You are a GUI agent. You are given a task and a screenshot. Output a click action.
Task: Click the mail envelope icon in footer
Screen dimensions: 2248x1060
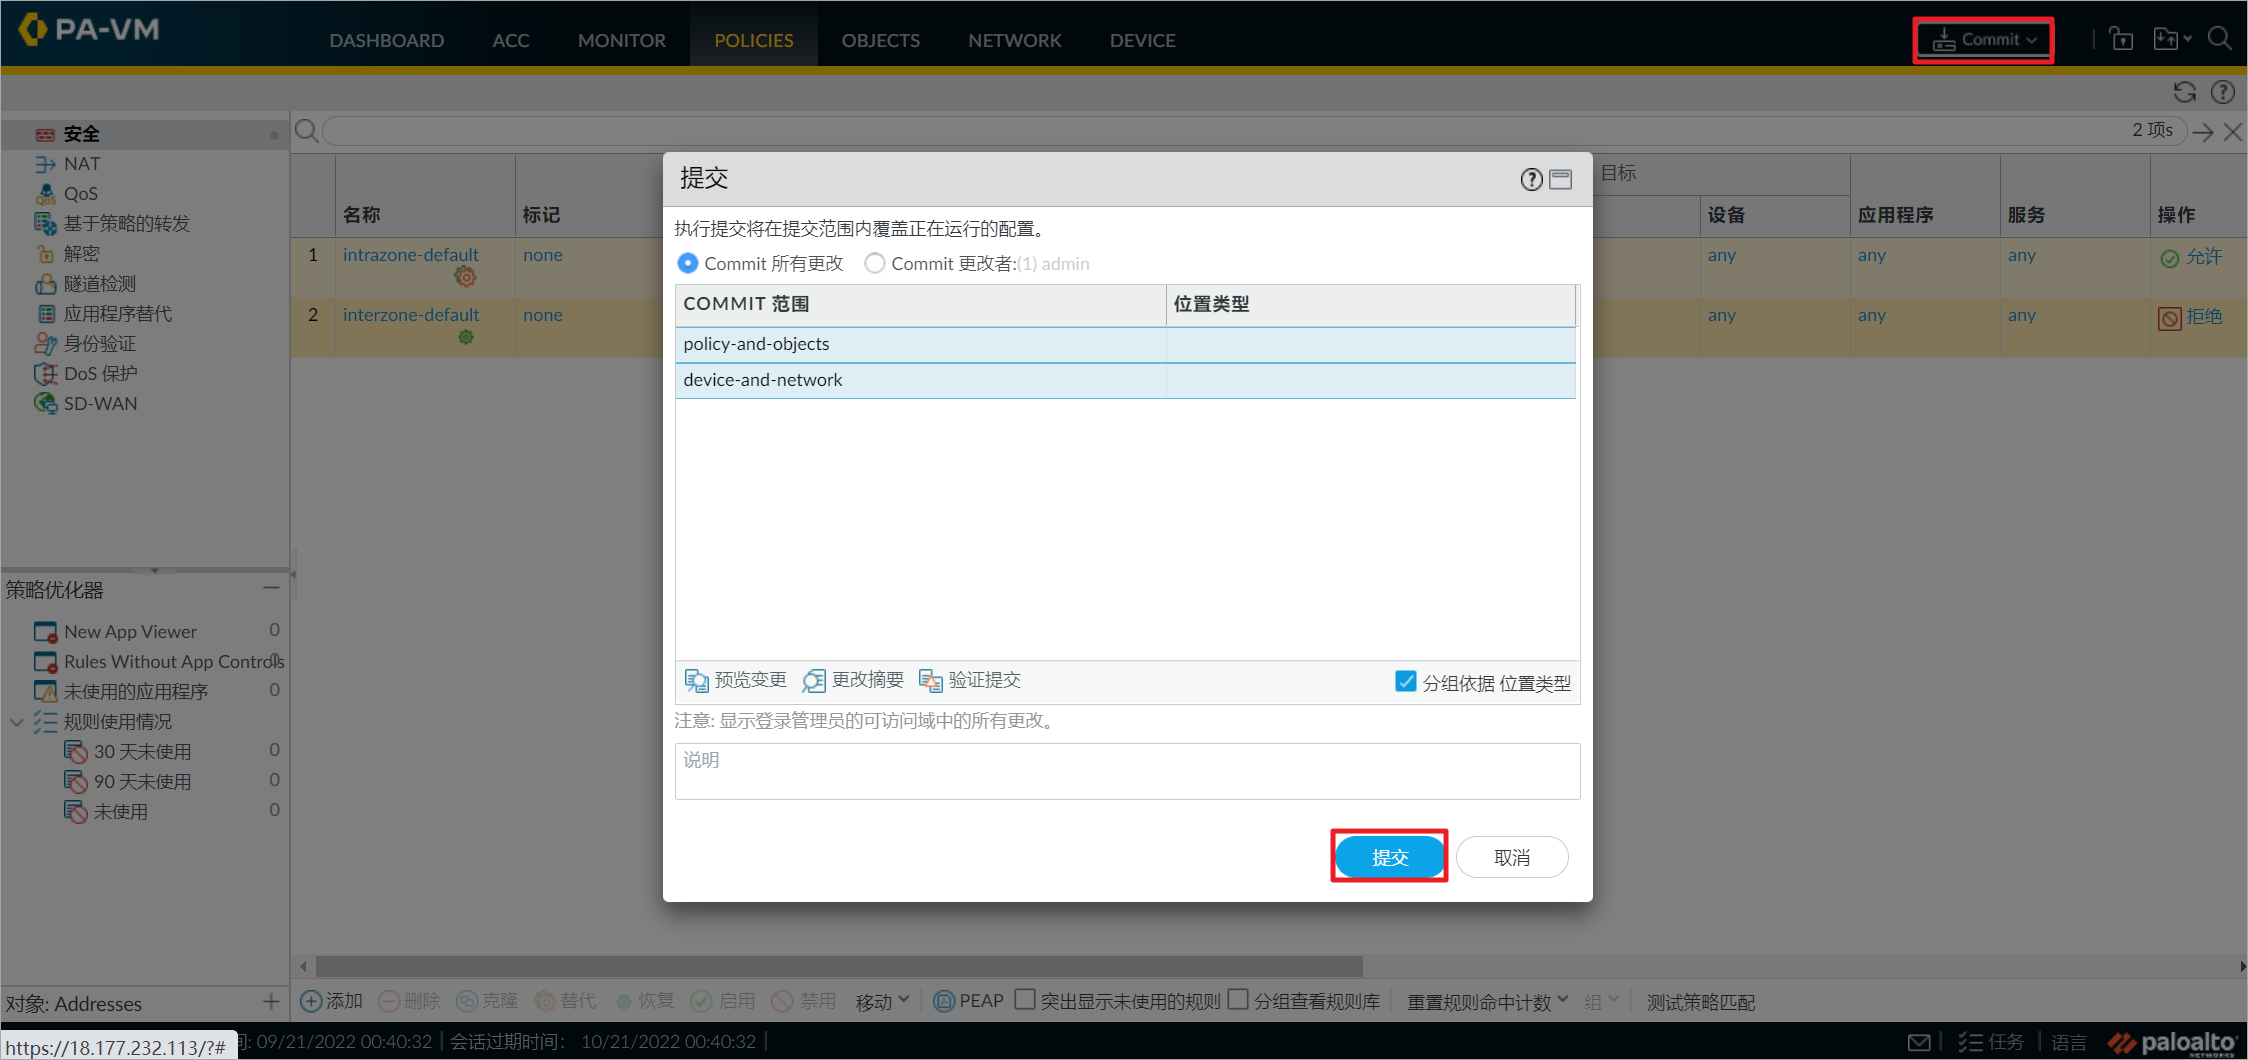point(1919,1042)
